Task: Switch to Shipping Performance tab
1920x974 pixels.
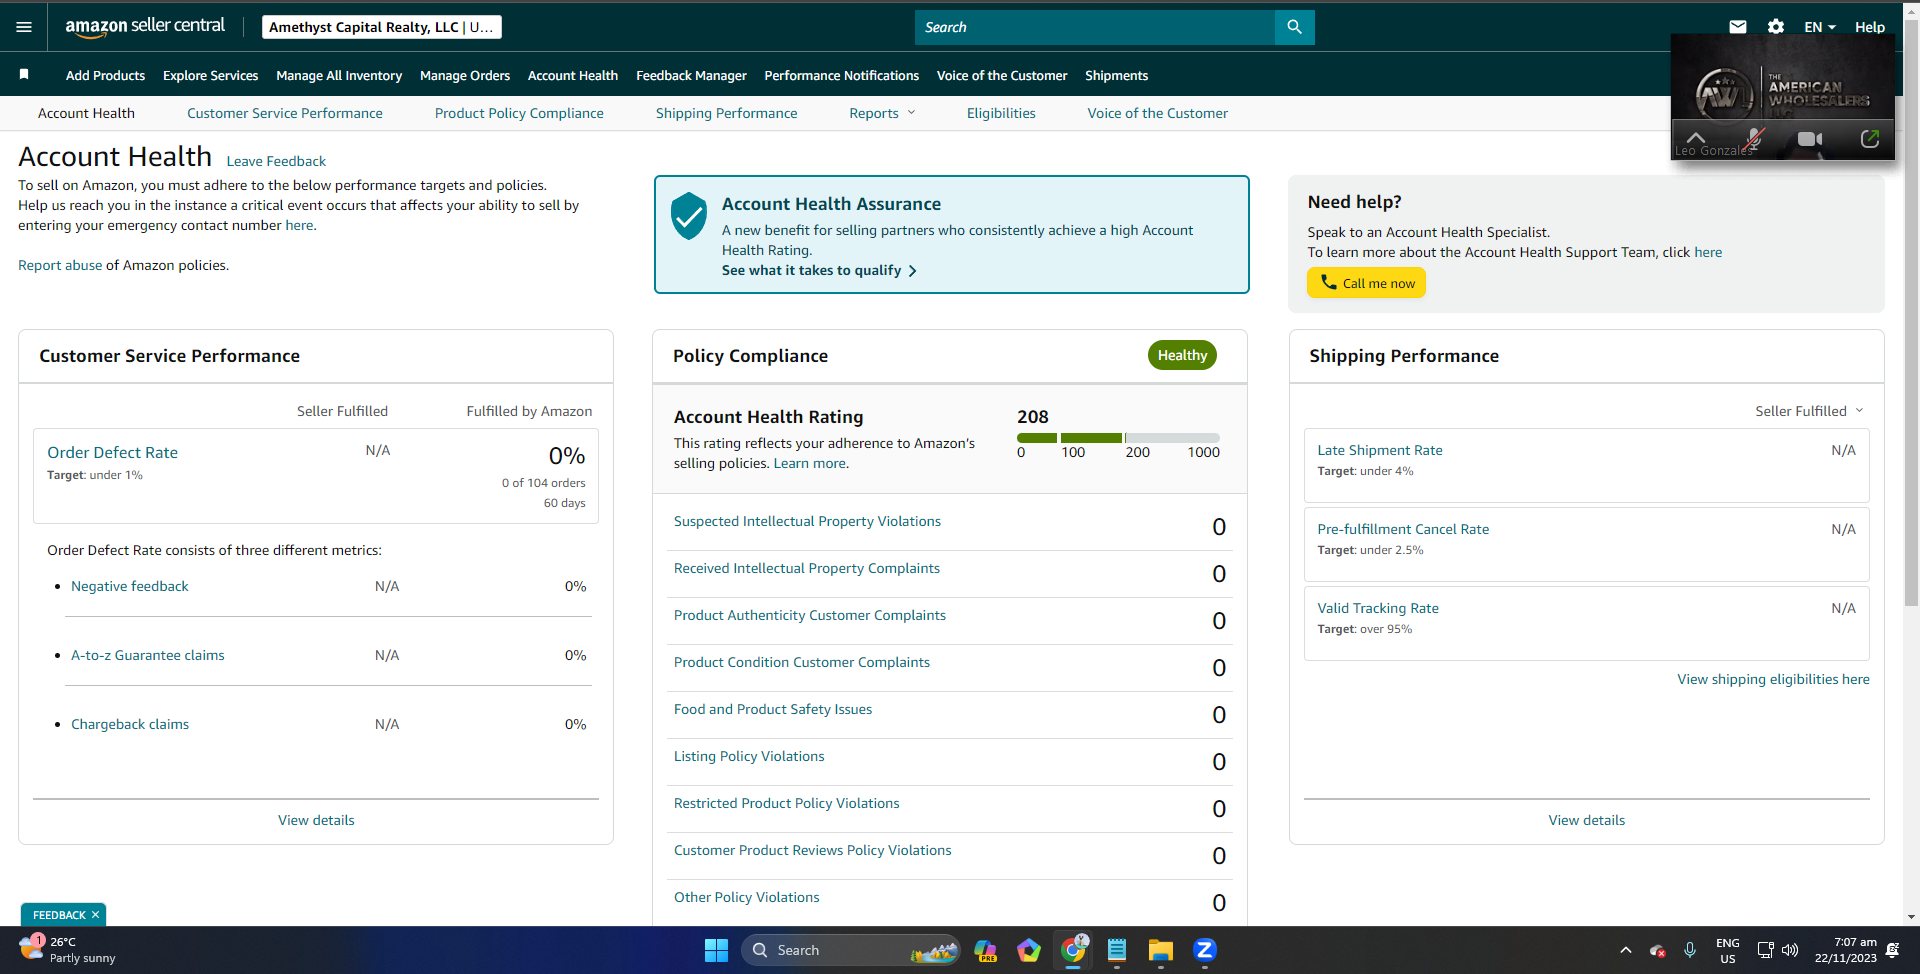Action: click(x=726, y=113)
